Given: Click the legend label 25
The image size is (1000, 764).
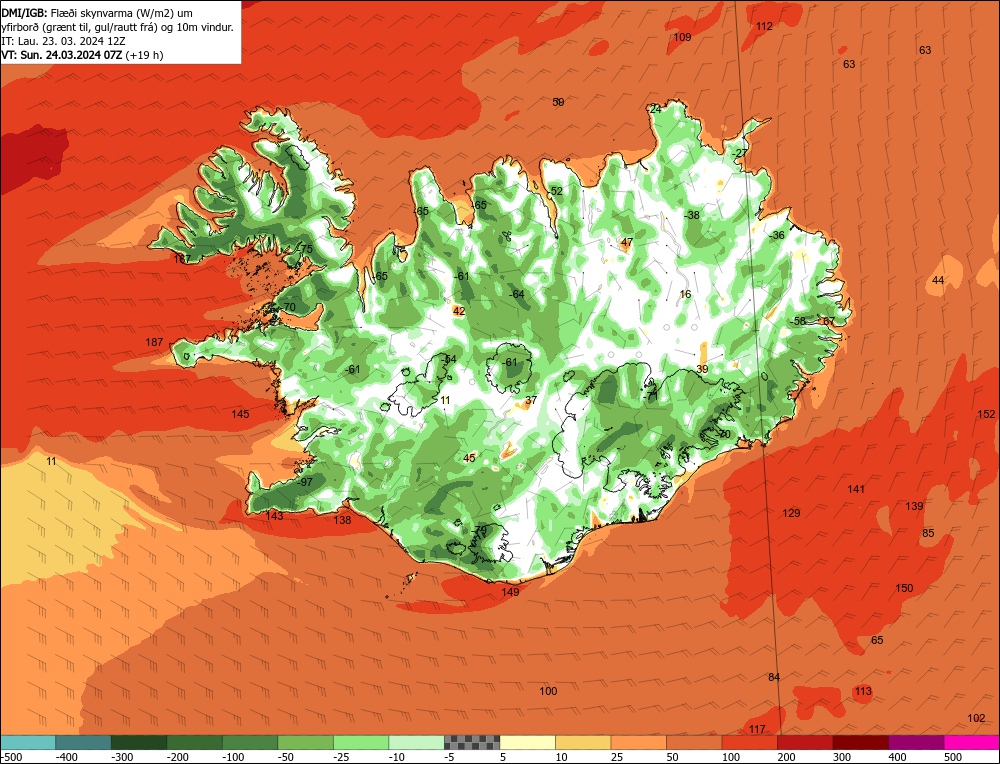Looking at the screenshot, I should pyautogui.click(x=617, y=757).
